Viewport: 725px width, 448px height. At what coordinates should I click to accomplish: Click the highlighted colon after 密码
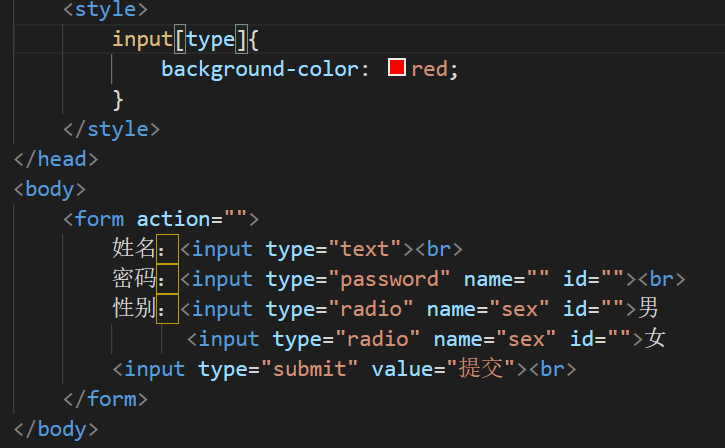coord(167,279)
